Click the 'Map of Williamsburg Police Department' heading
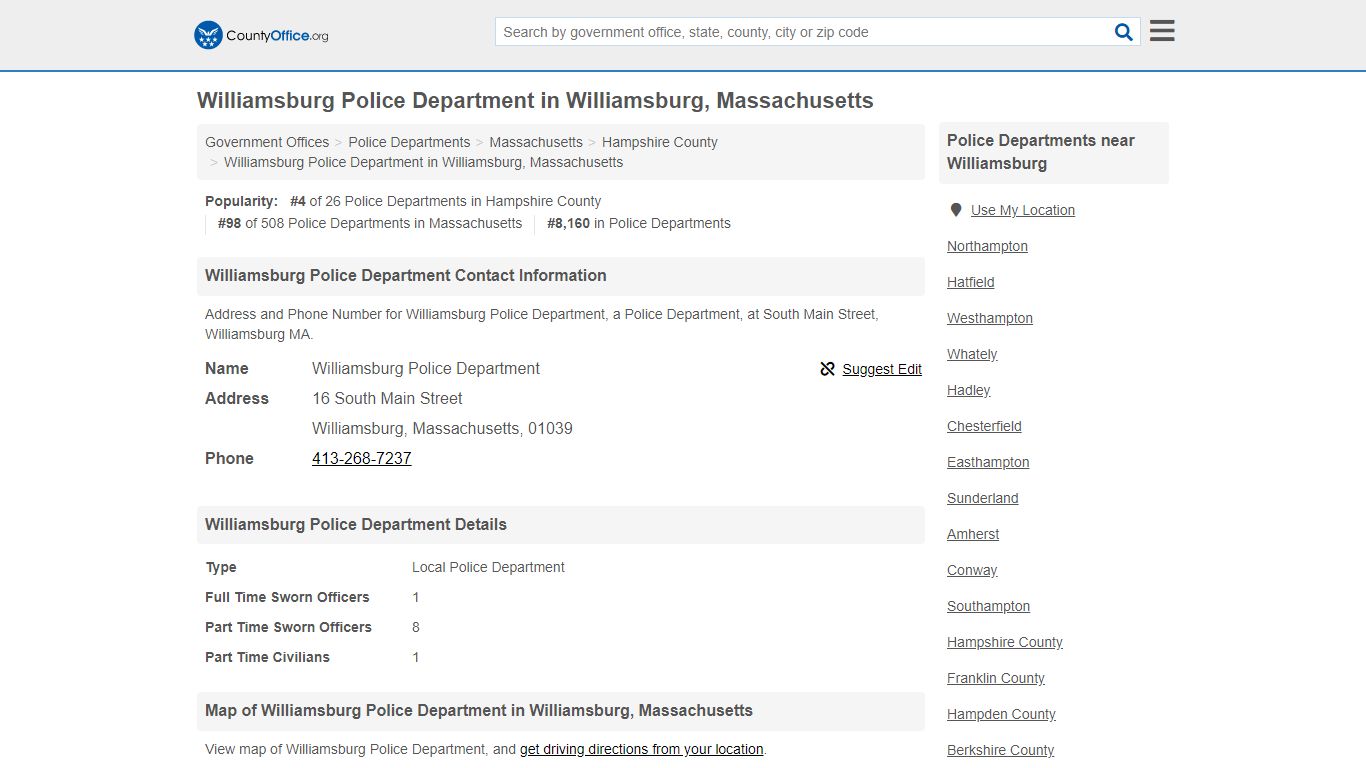1366x768 pixels. point(479,711)
